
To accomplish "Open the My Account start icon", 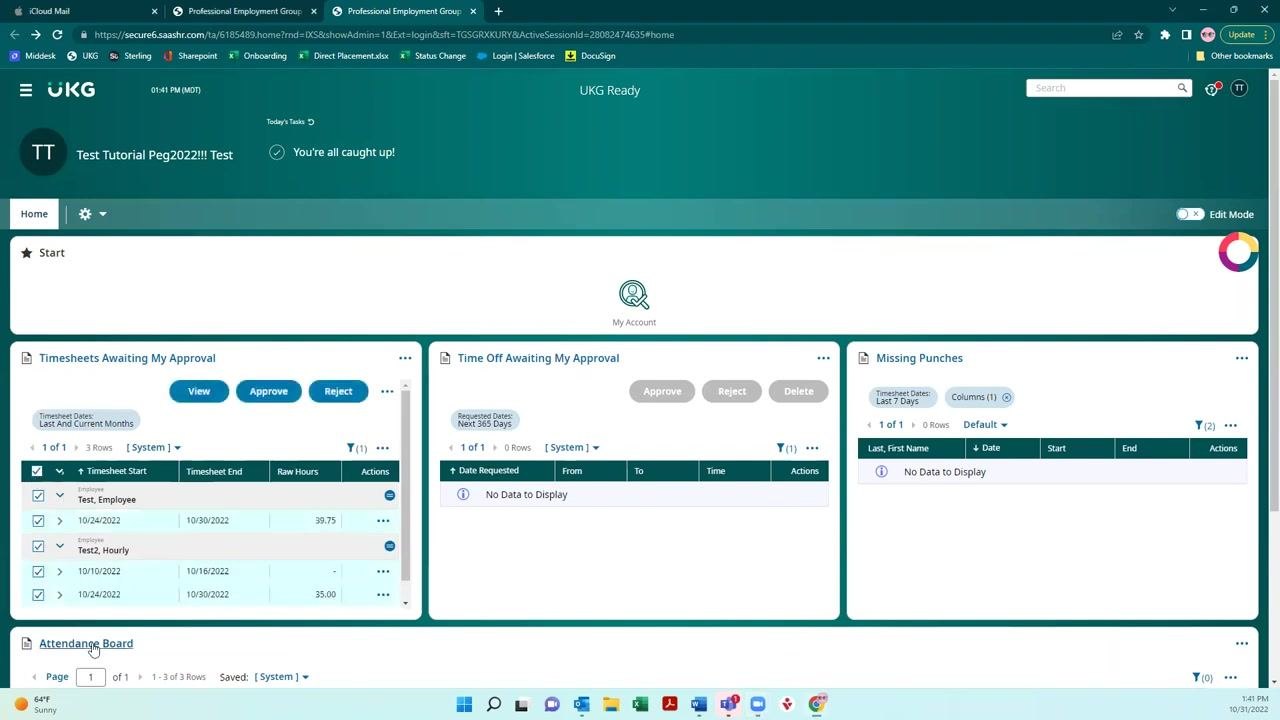I will [634, 304].
